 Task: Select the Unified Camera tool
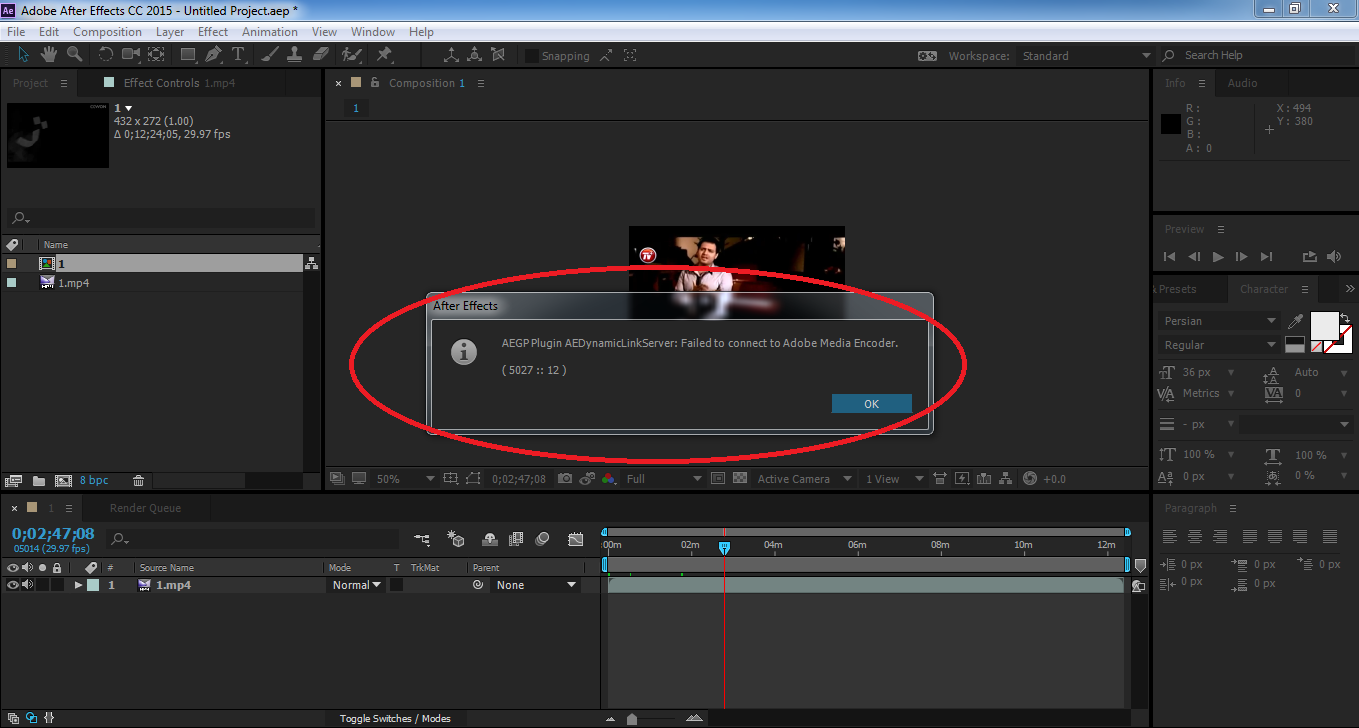coord(131,54)
